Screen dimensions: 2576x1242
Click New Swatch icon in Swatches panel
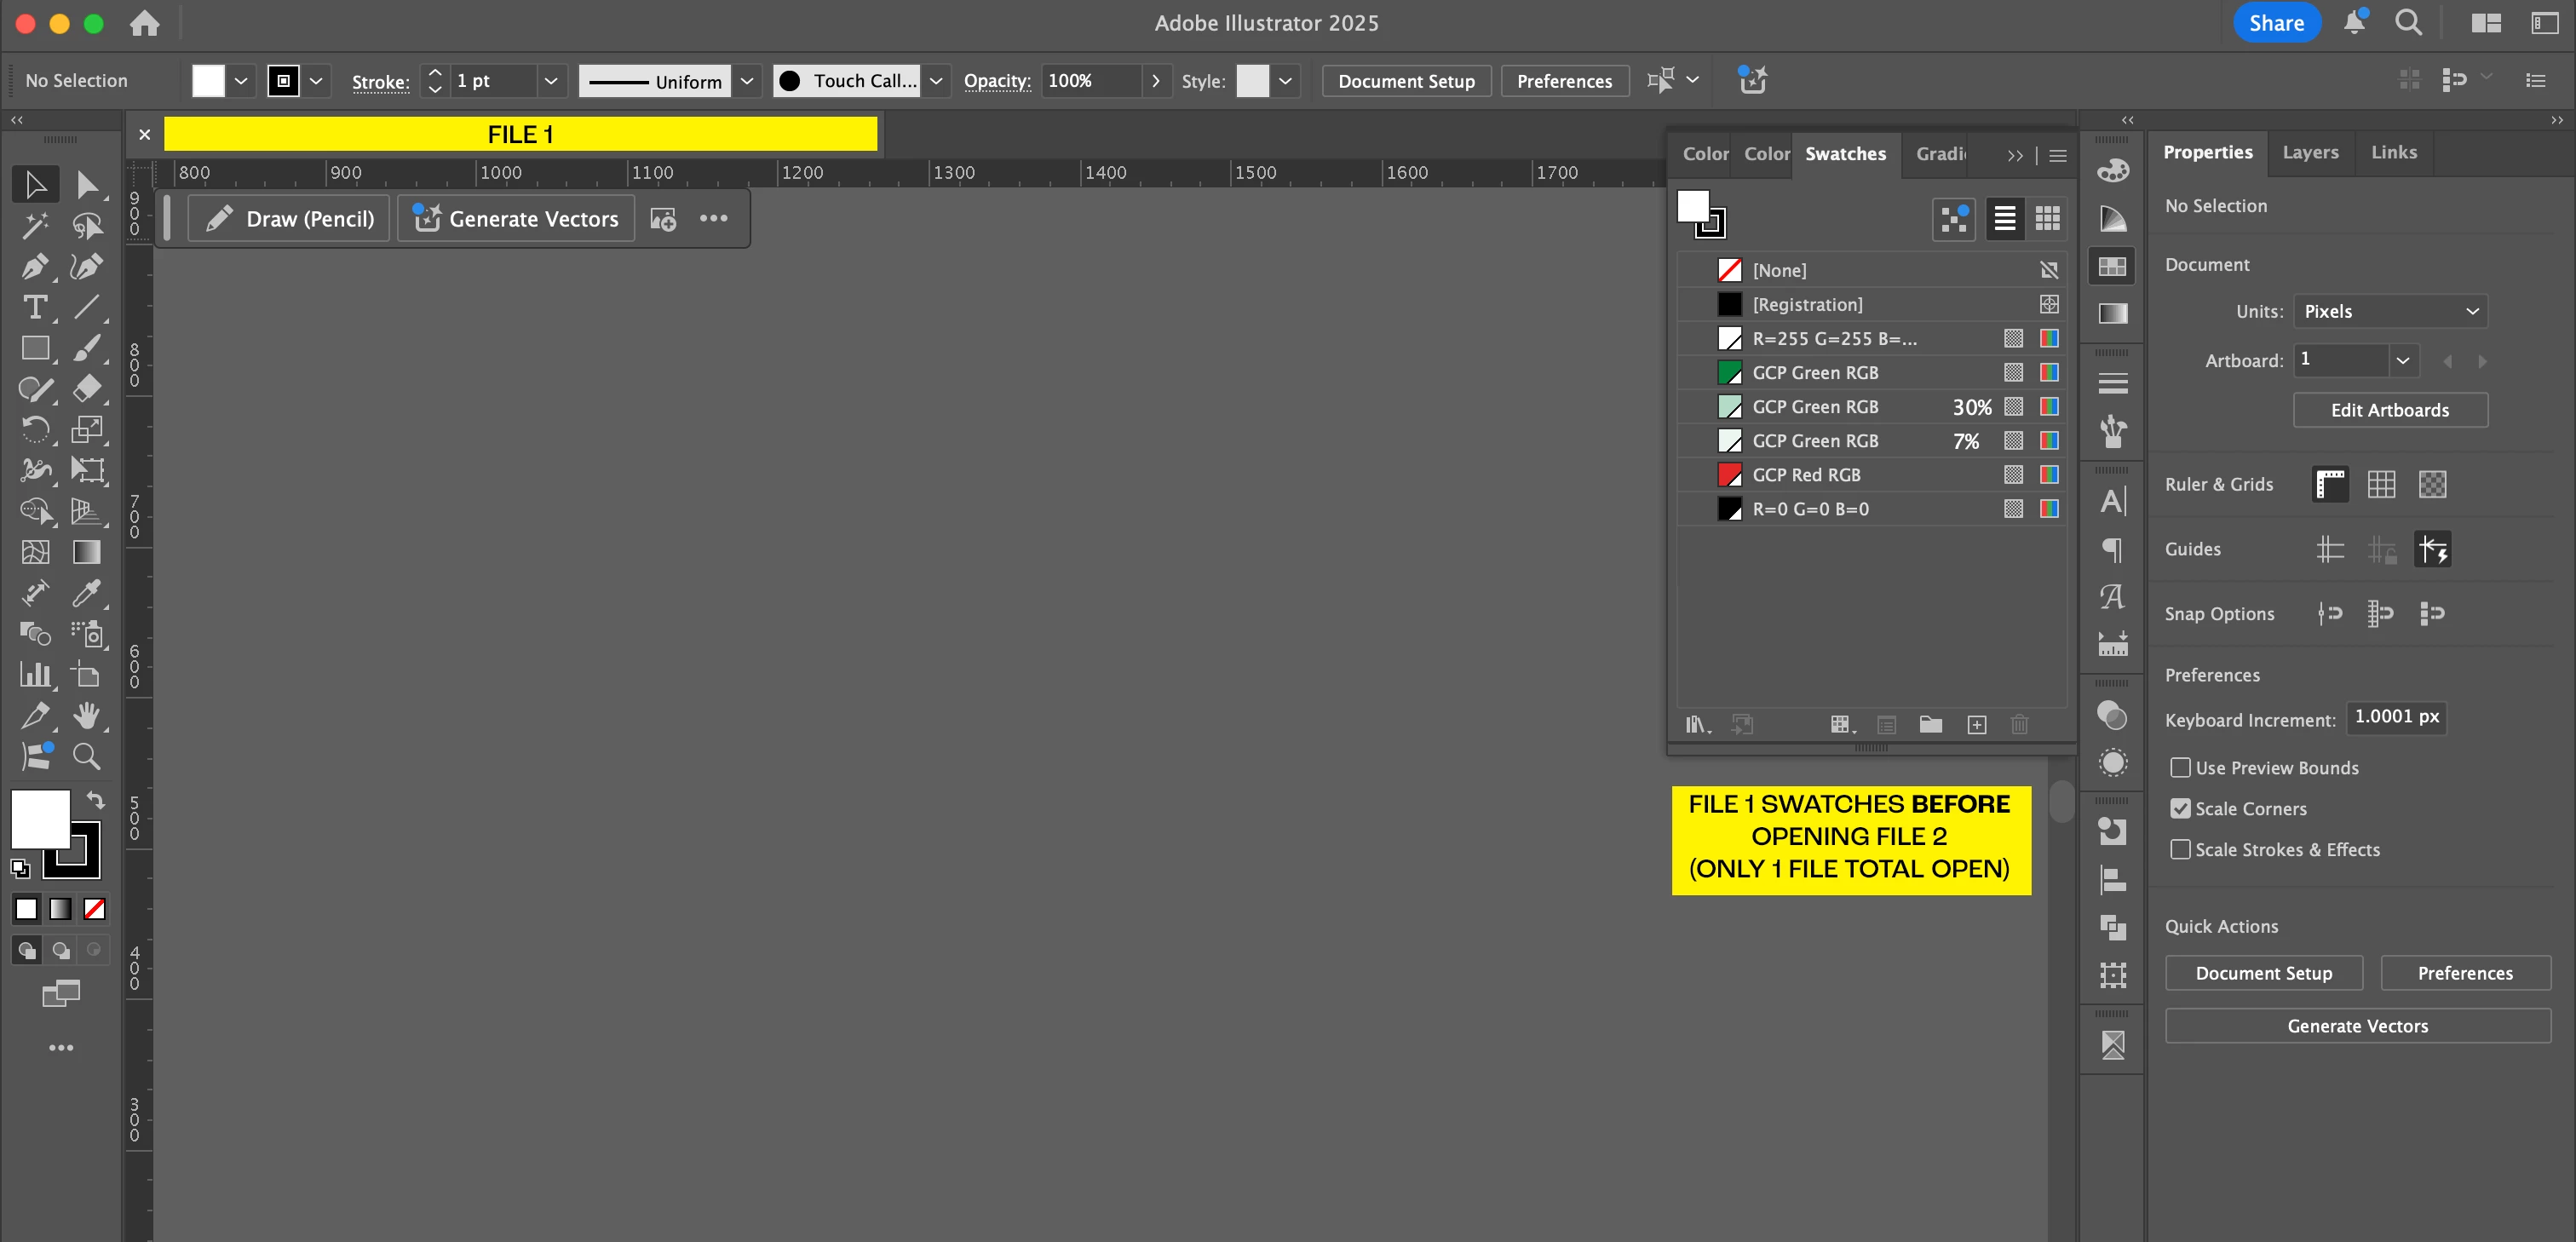1976,725
